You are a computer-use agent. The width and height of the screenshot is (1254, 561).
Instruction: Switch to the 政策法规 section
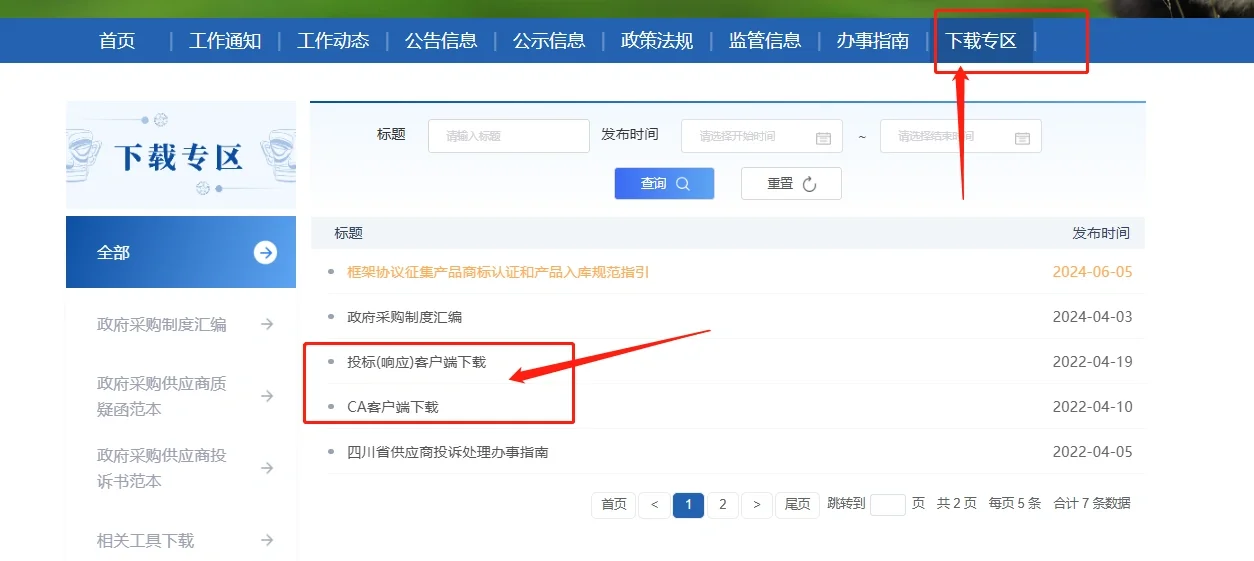pyautogui.click(x=657, y=41)
